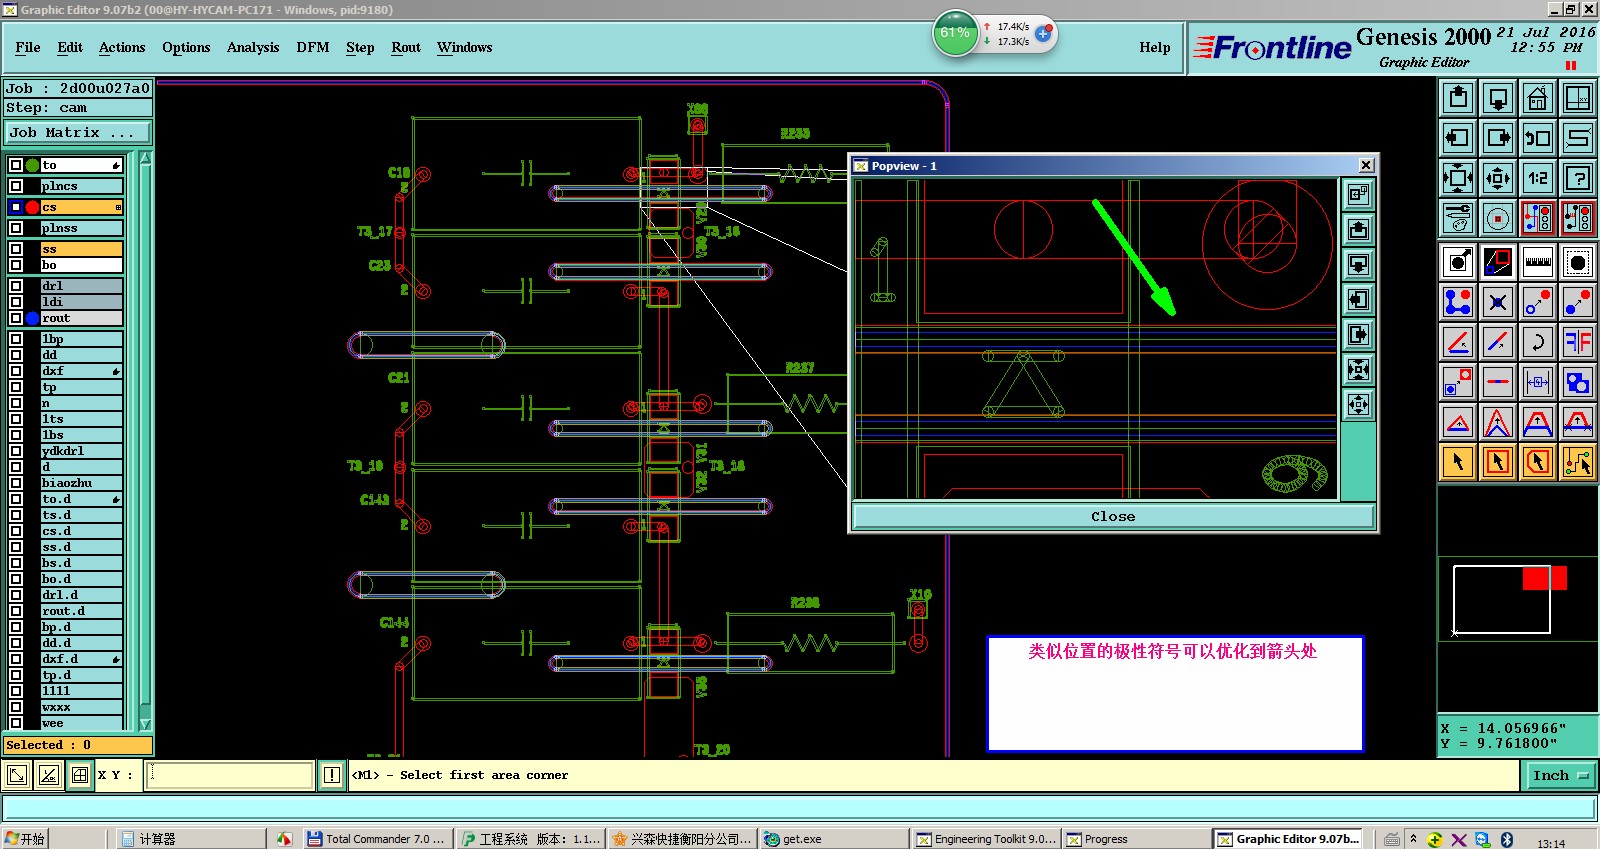Select the net selection arrow tool
This screenshot has width=1600, height=849.
pos(1578,462)
